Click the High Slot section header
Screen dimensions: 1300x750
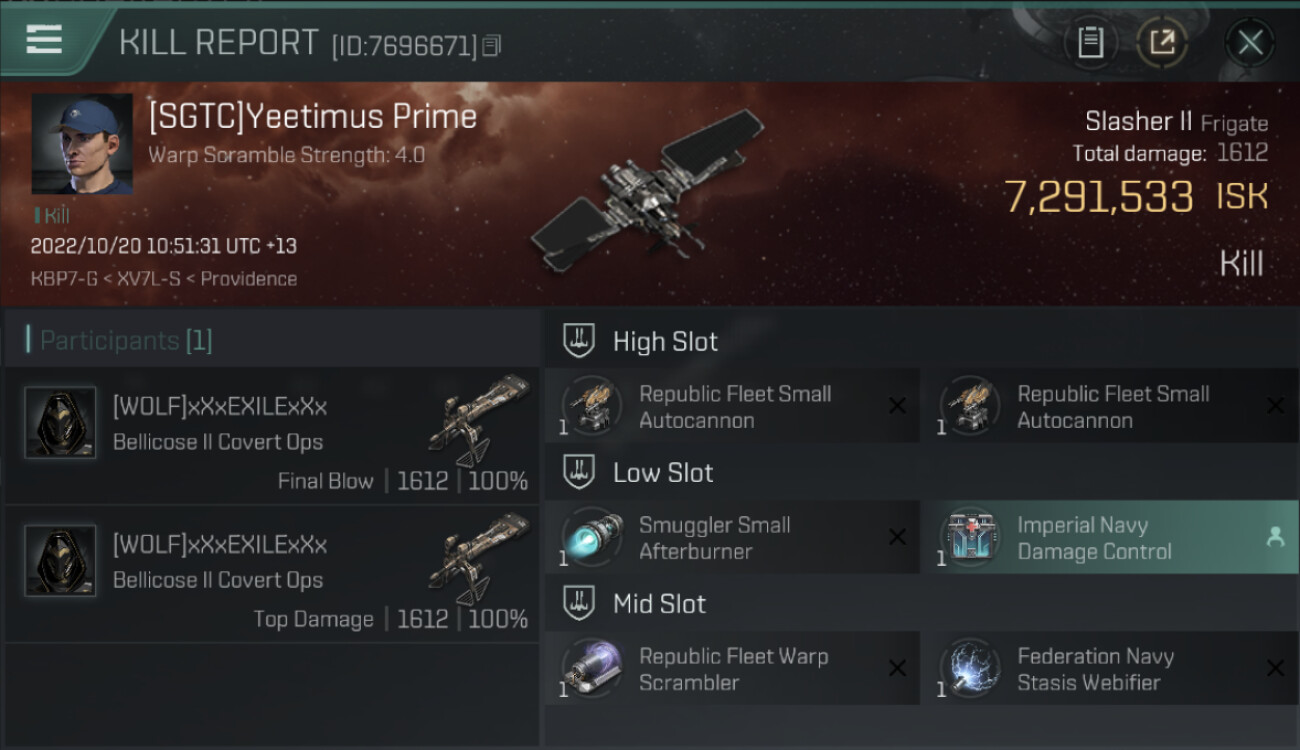click(664, 341)
